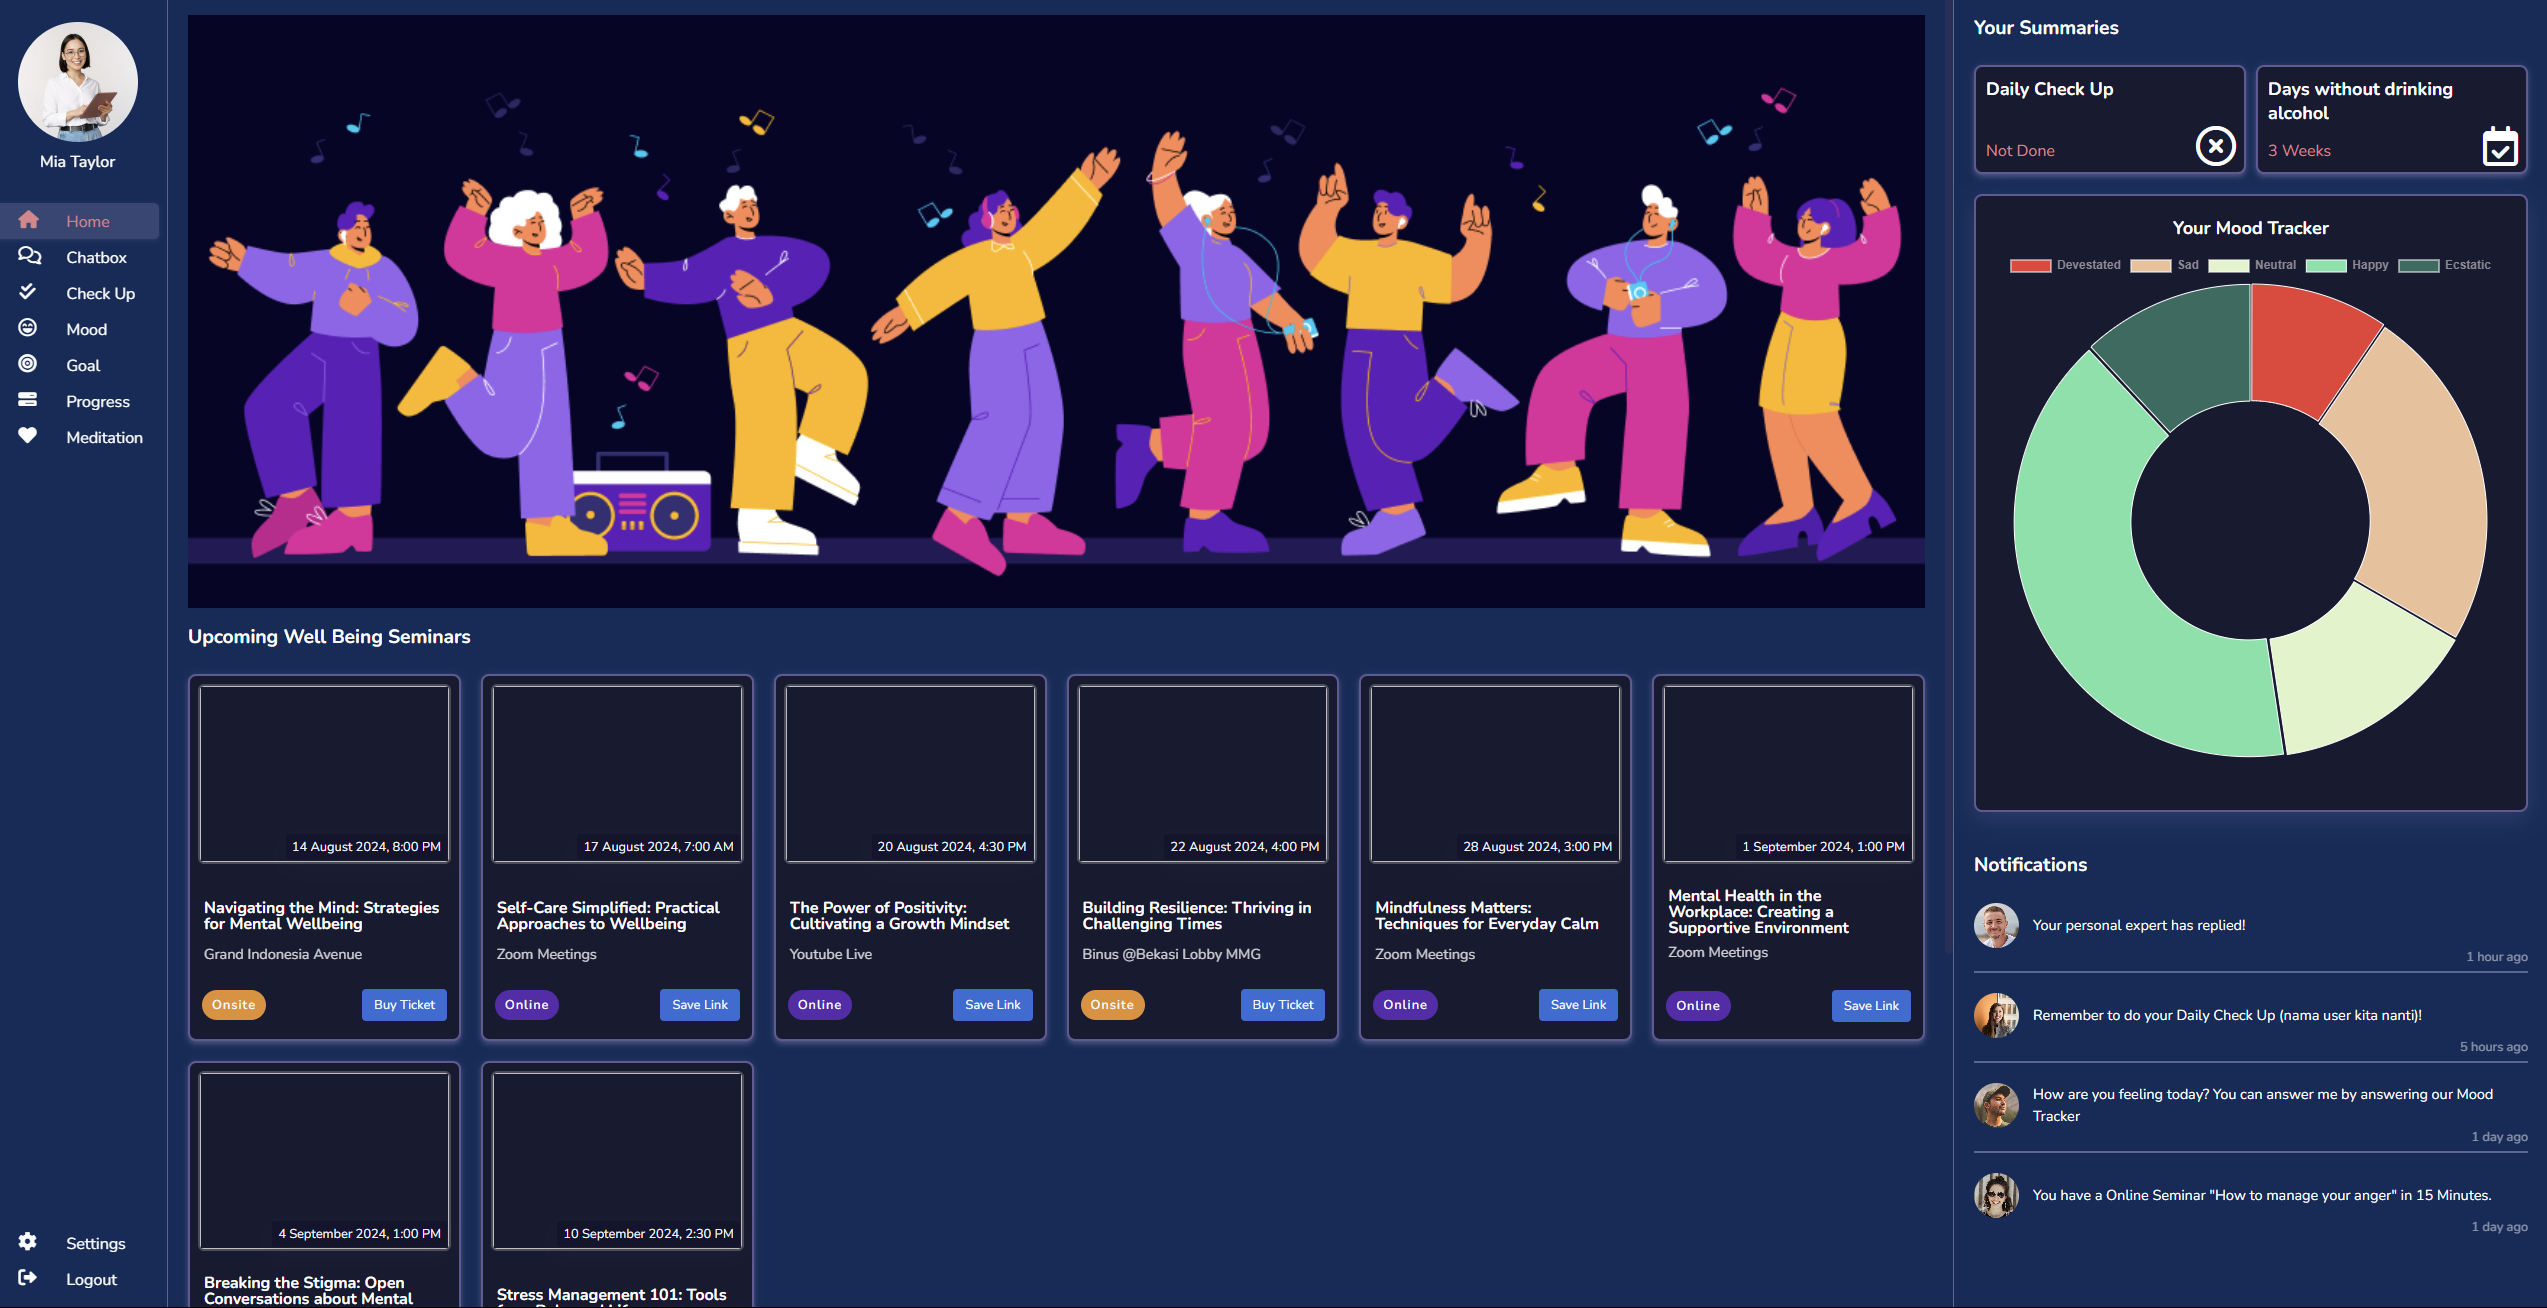2547x1308 pixels.
Task: Select the Goal target icon
Action: pos(27,364)
